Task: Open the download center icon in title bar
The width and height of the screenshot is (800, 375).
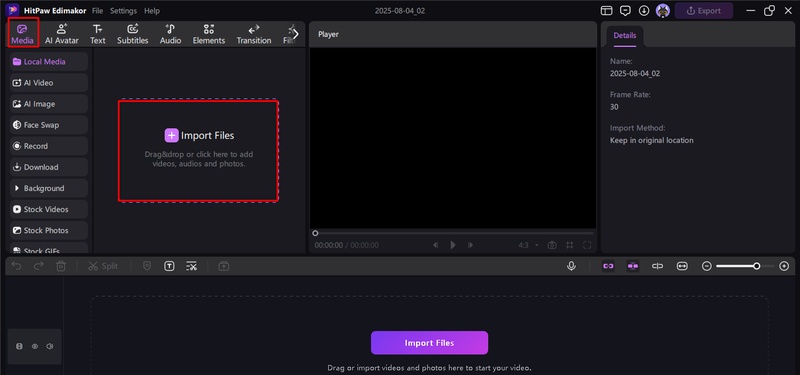Action: click(x=644, y=11)
